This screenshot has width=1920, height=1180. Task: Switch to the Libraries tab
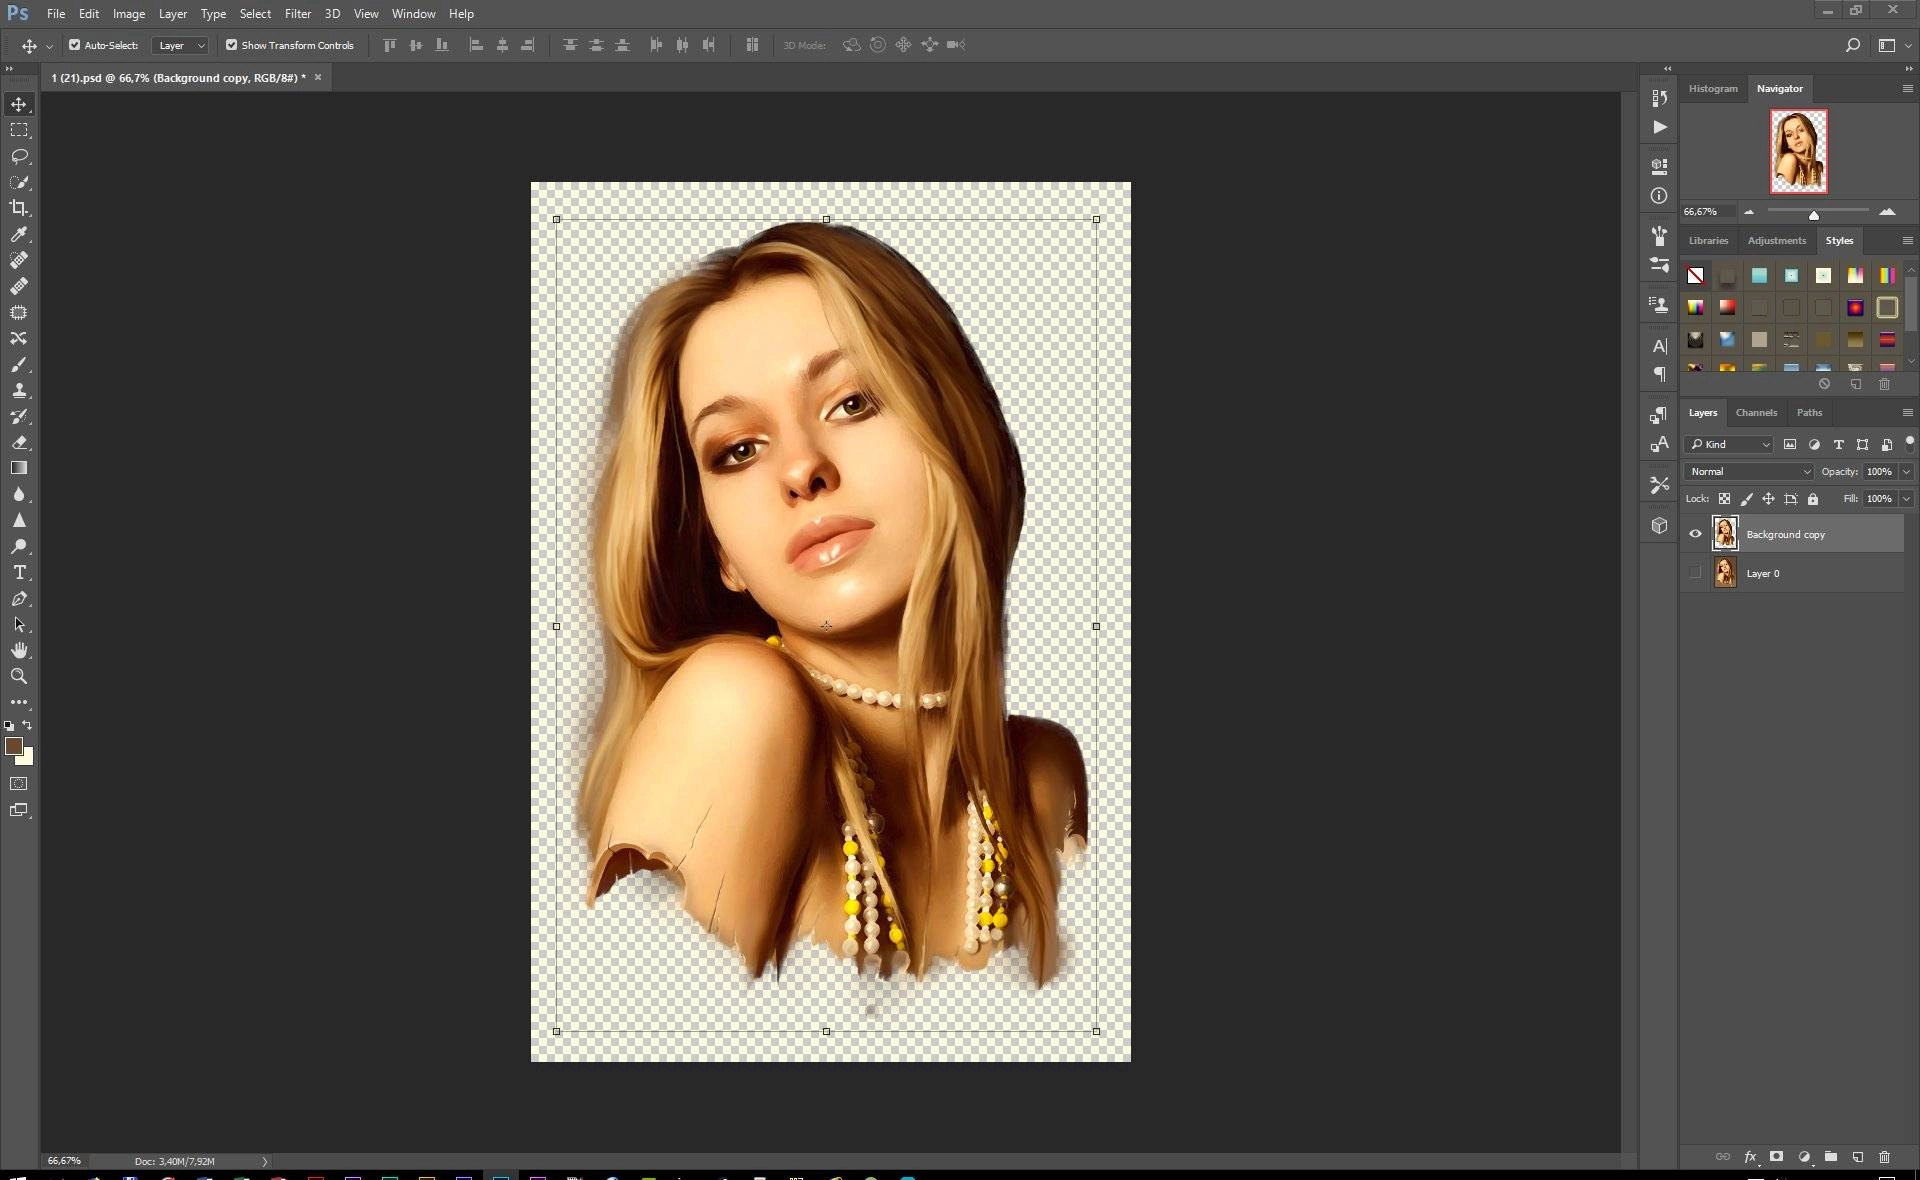1708,241
